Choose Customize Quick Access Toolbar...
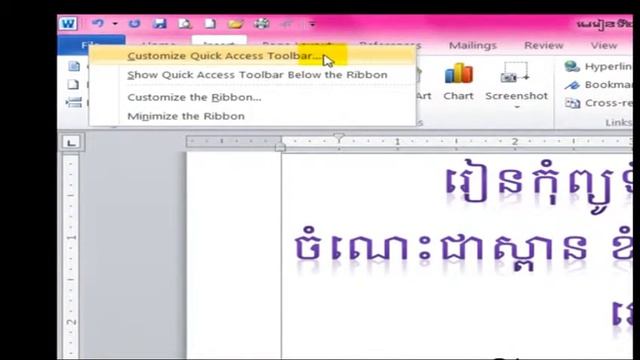Image resolution: width=640 pixels, height=360 pixels. coord(252,56)
